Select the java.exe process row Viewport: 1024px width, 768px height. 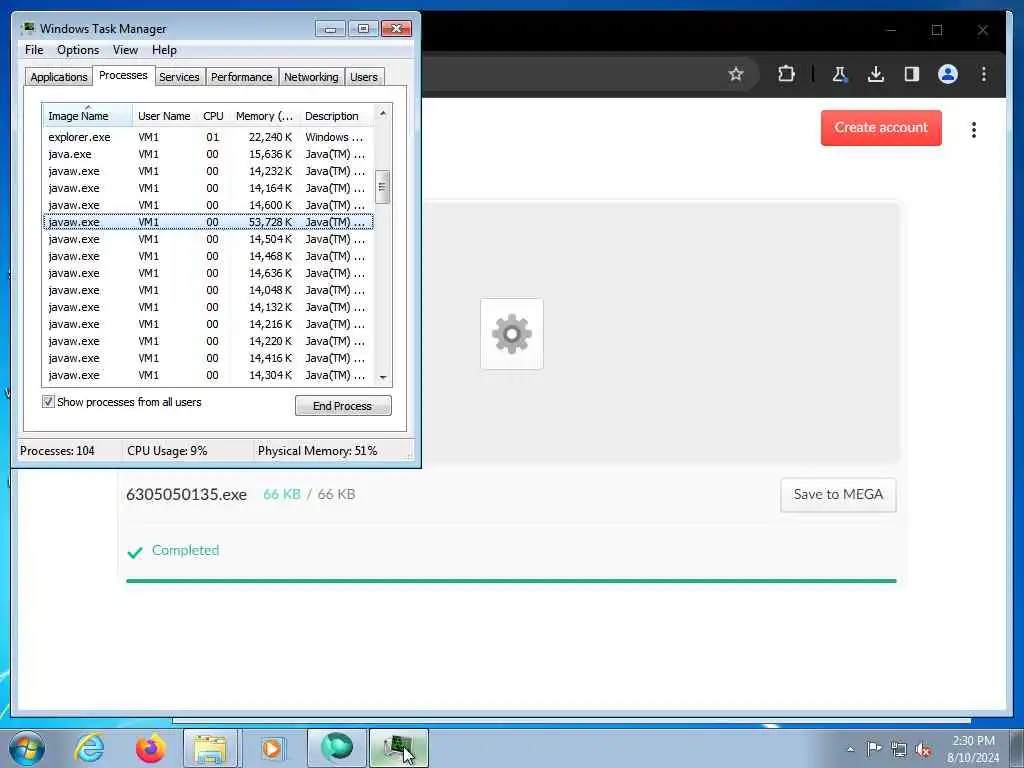(x=208, y=154)
